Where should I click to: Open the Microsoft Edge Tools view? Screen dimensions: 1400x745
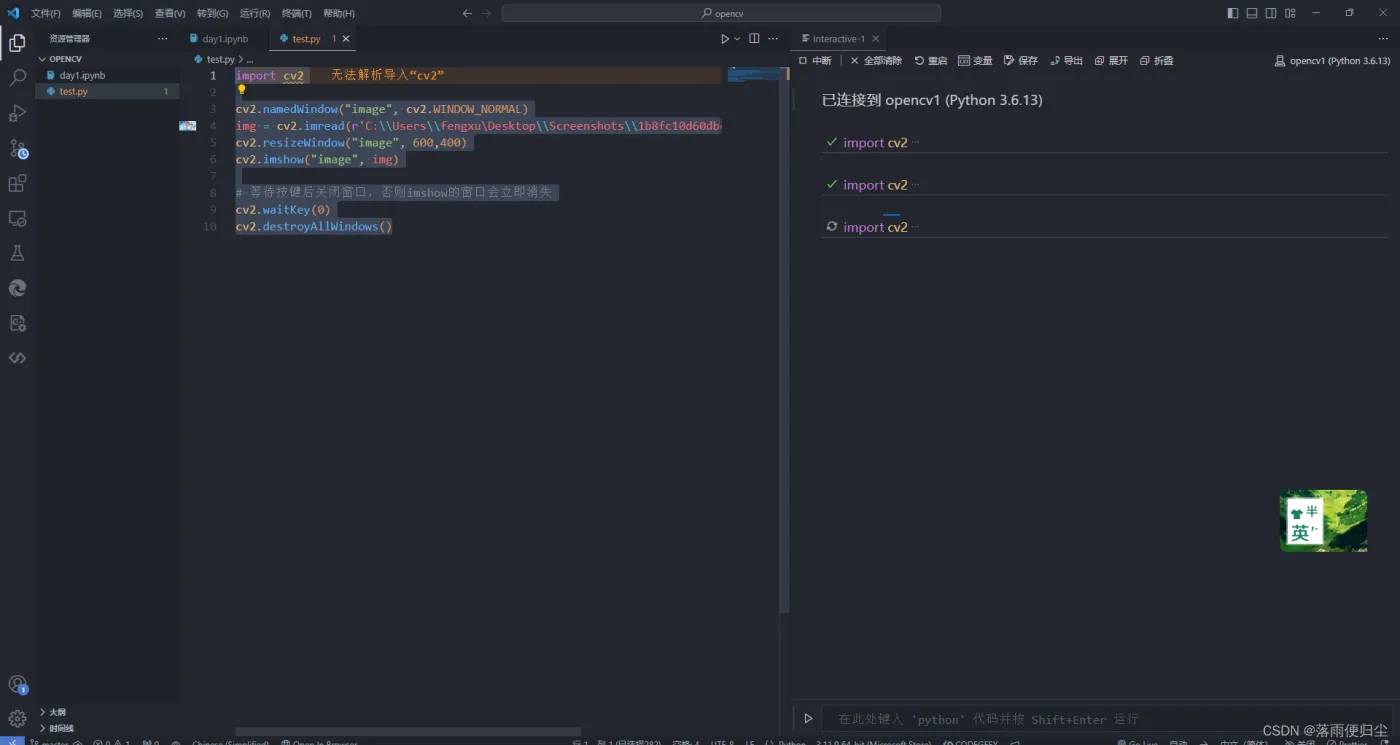pos(17,288)
